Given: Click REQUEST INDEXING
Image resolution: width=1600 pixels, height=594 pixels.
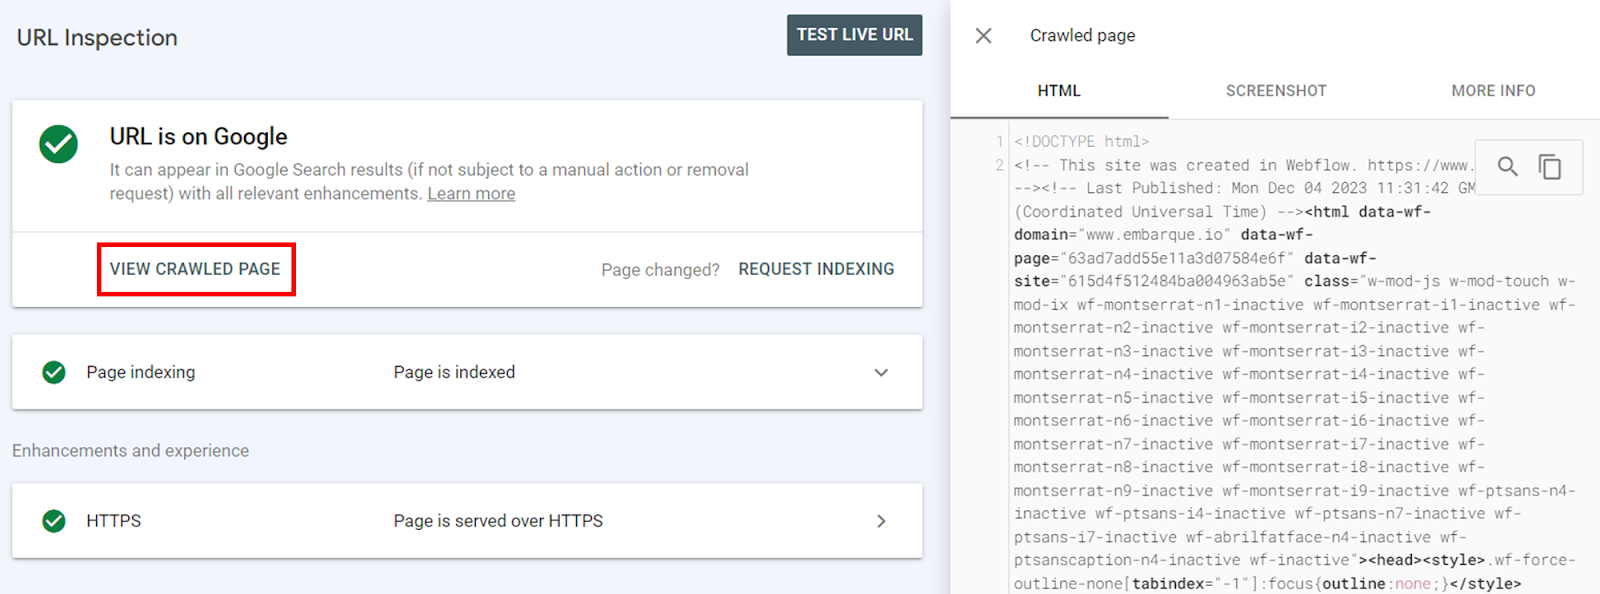Looking at the screenshot, I should click(x=816, y=269).
